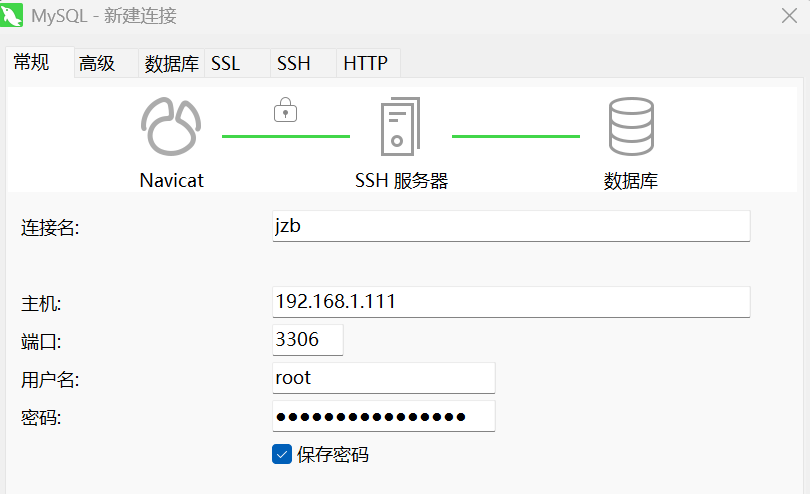Click the 连接名 field containing jzb

pyautogui.click(x=510, y=226)
